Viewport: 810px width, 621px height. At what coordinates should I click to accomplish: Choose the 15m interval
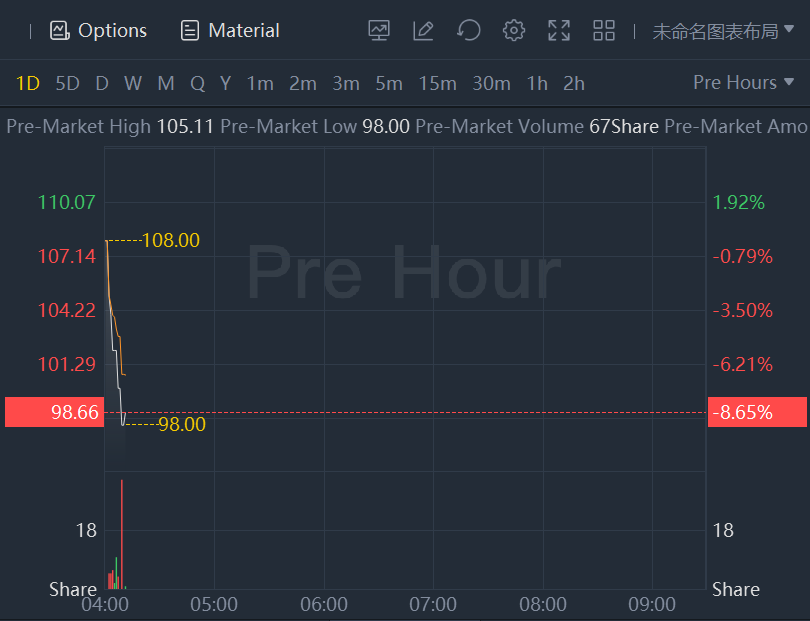point(437,84)
